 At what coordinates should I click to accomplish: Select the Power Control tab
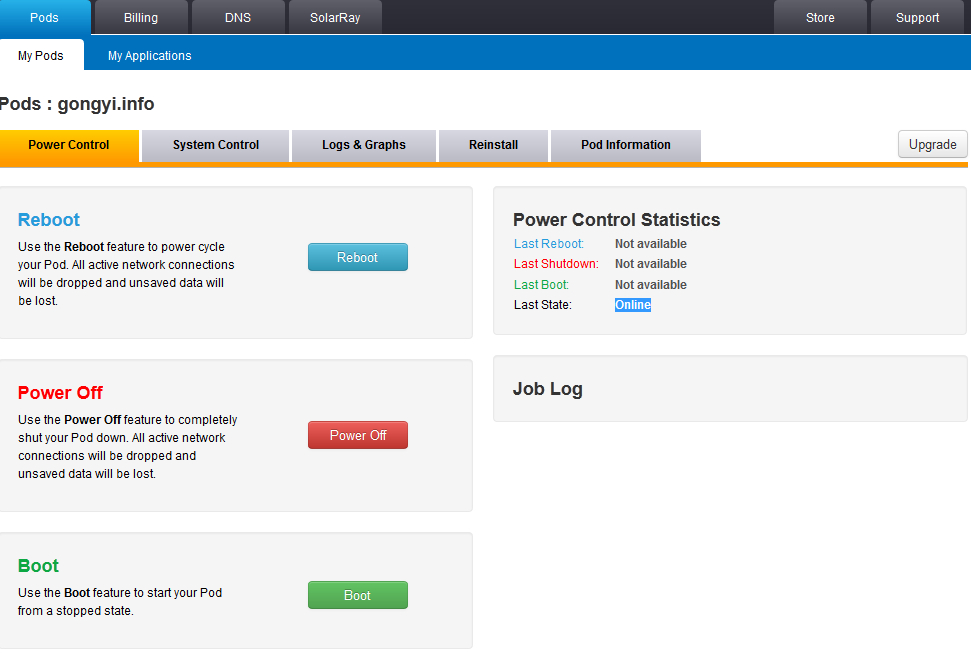[69, 145]
